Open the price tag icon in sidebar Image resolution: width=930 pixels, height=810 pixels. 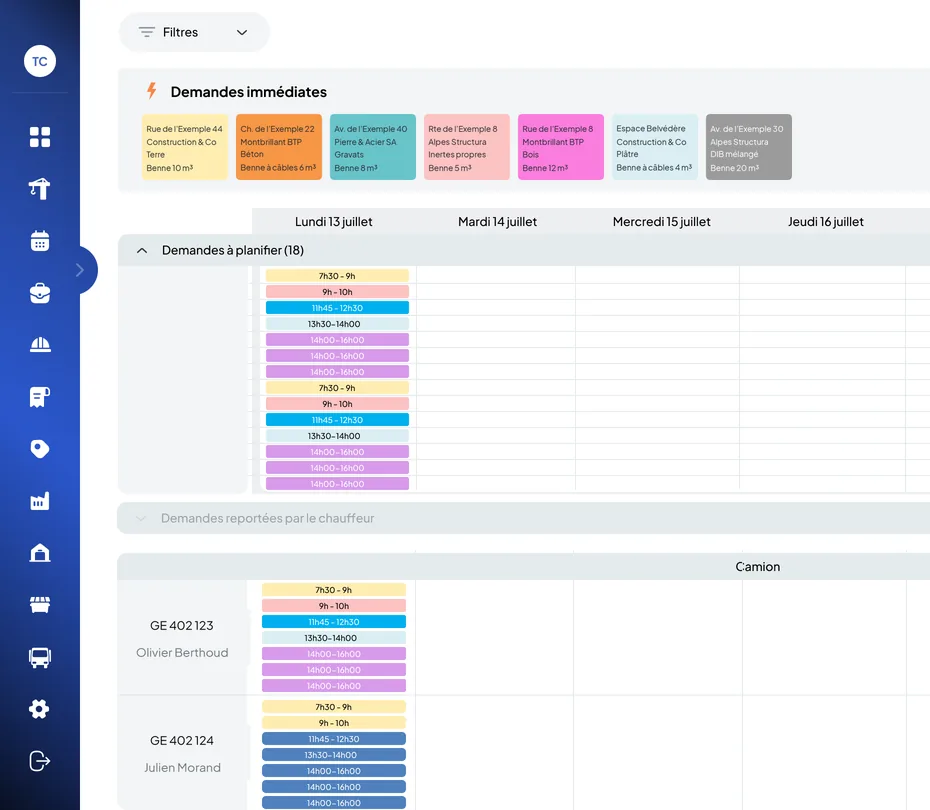40,449
